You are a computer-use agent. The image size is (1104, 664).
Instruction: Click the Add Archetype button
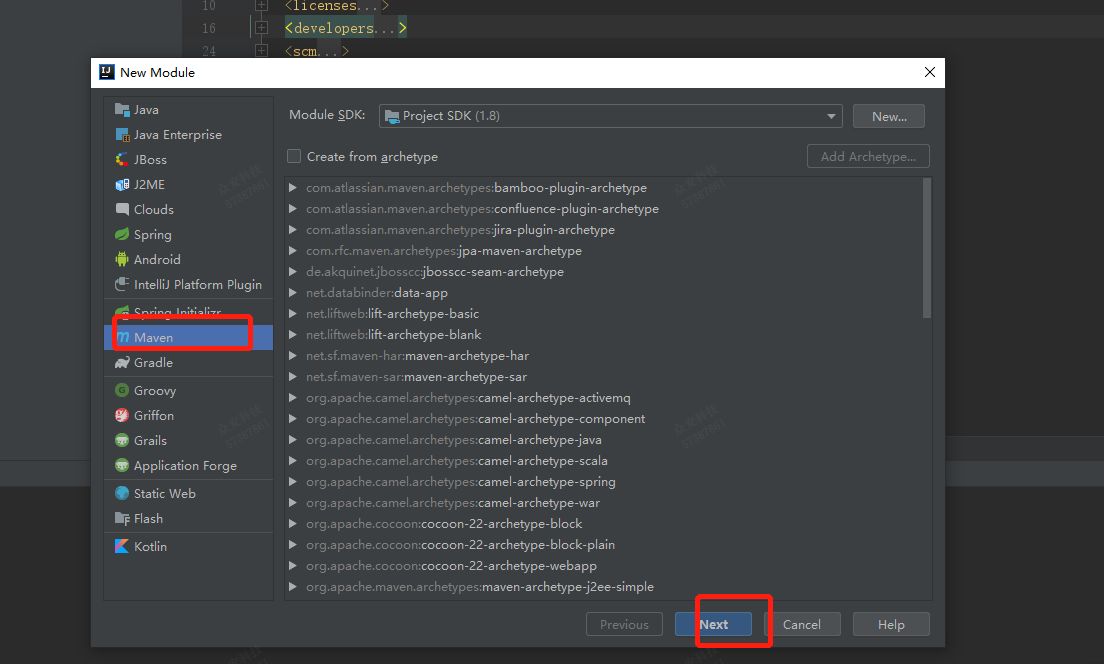(868, 156)
